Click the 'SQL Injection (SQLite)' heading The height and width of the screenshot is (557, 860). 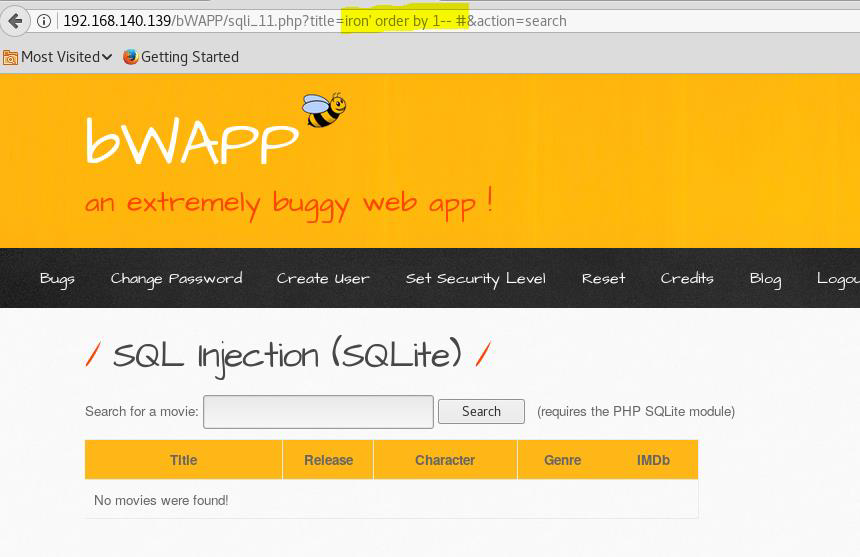point(287,356)
